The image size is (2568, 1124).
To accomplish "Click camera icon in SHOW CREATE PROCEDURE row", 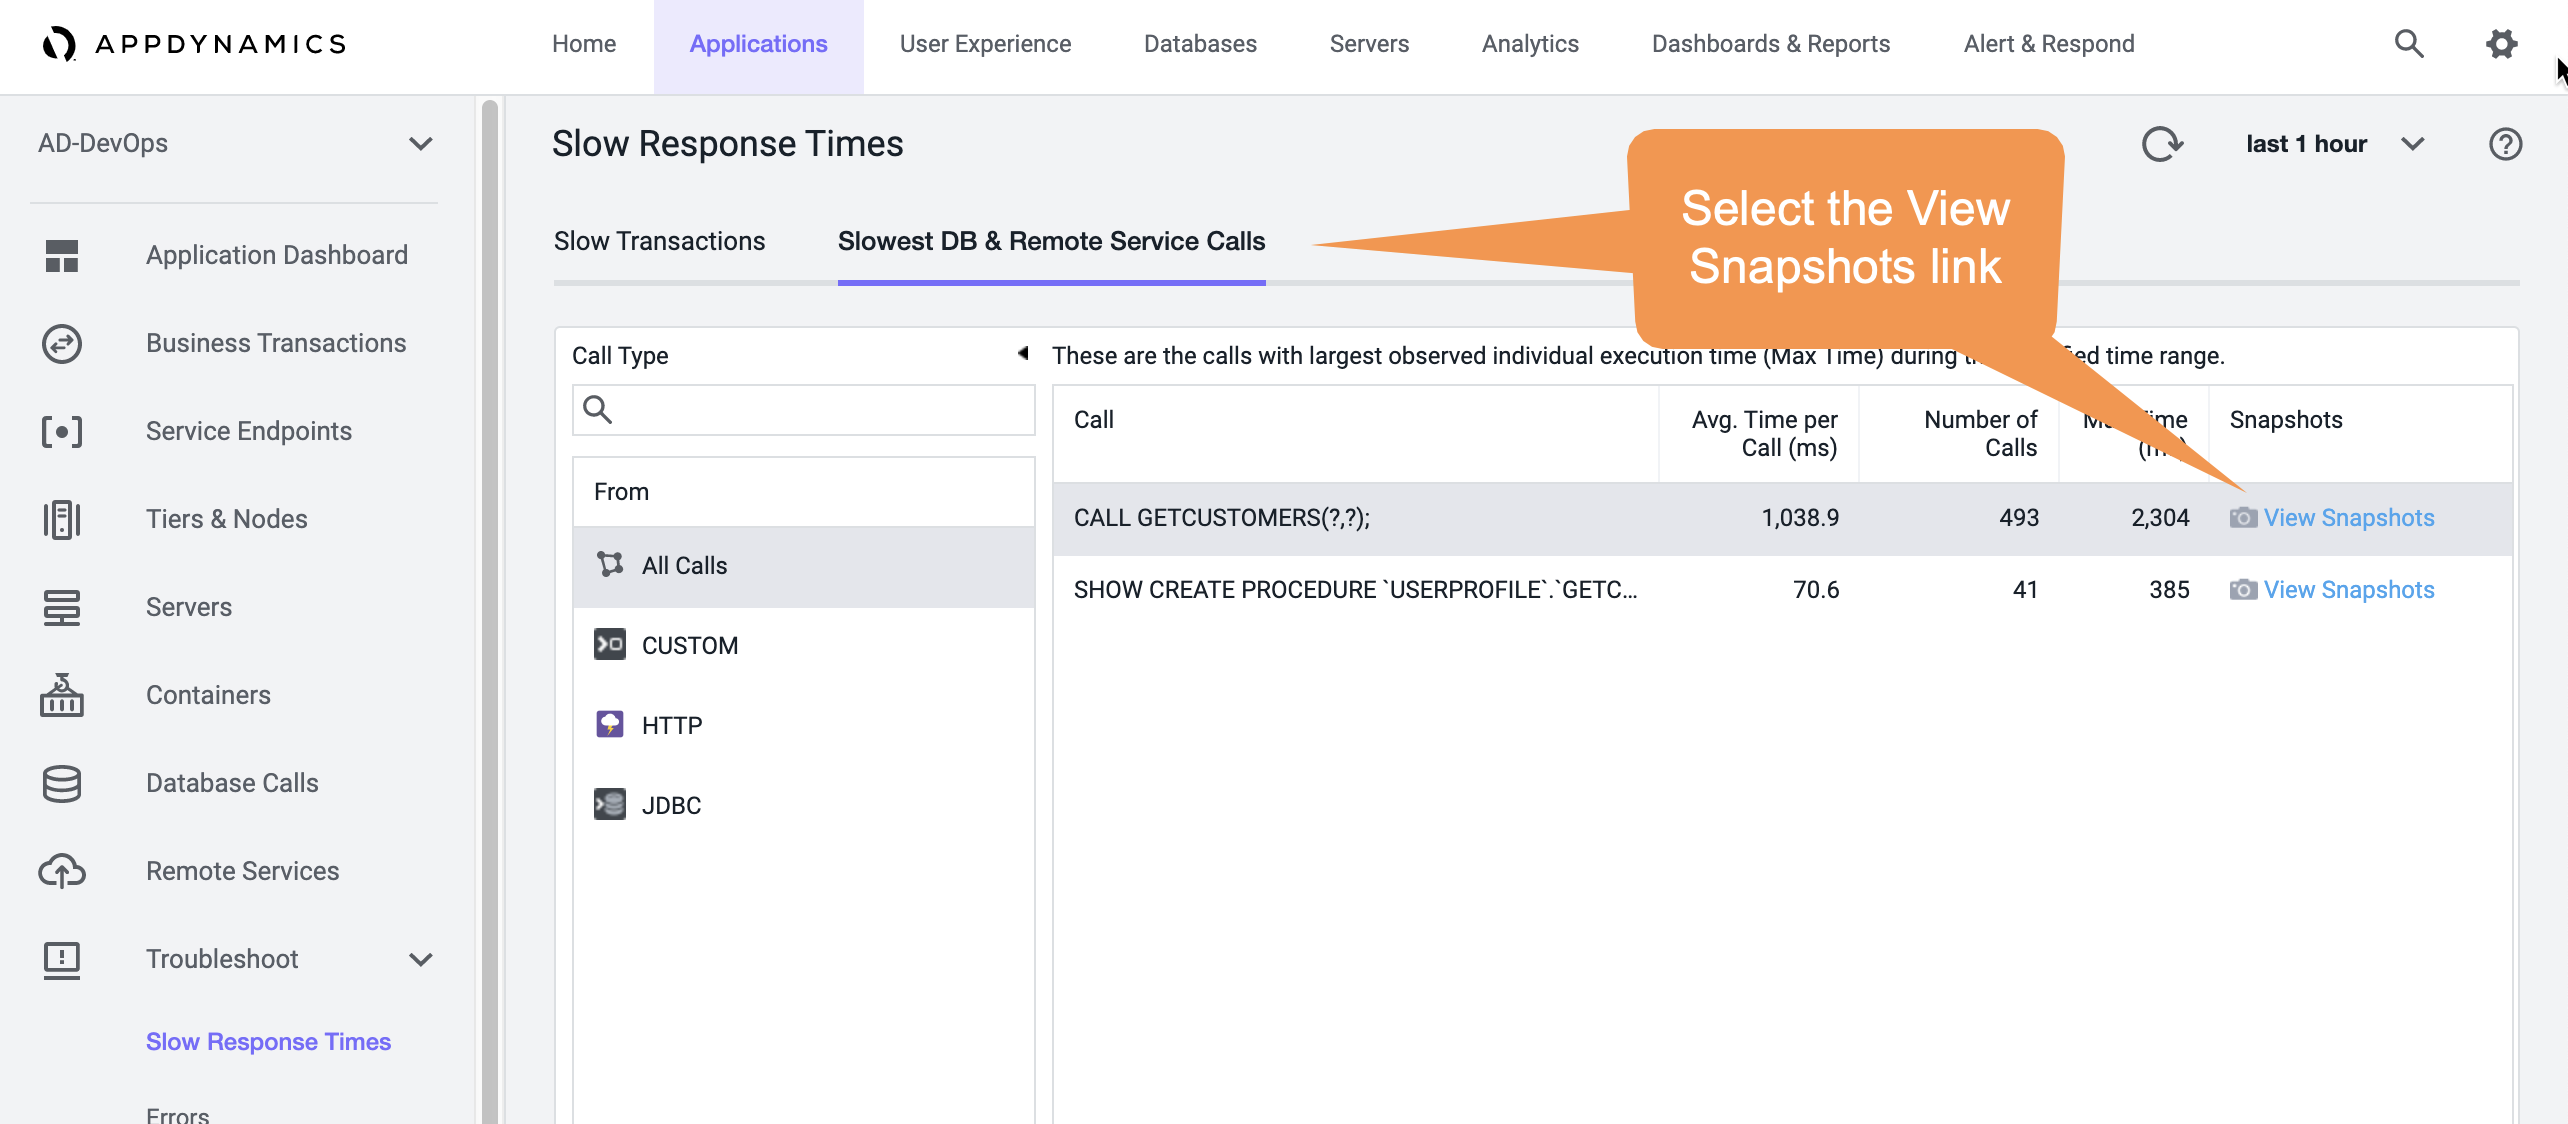I will [2243, 590].
